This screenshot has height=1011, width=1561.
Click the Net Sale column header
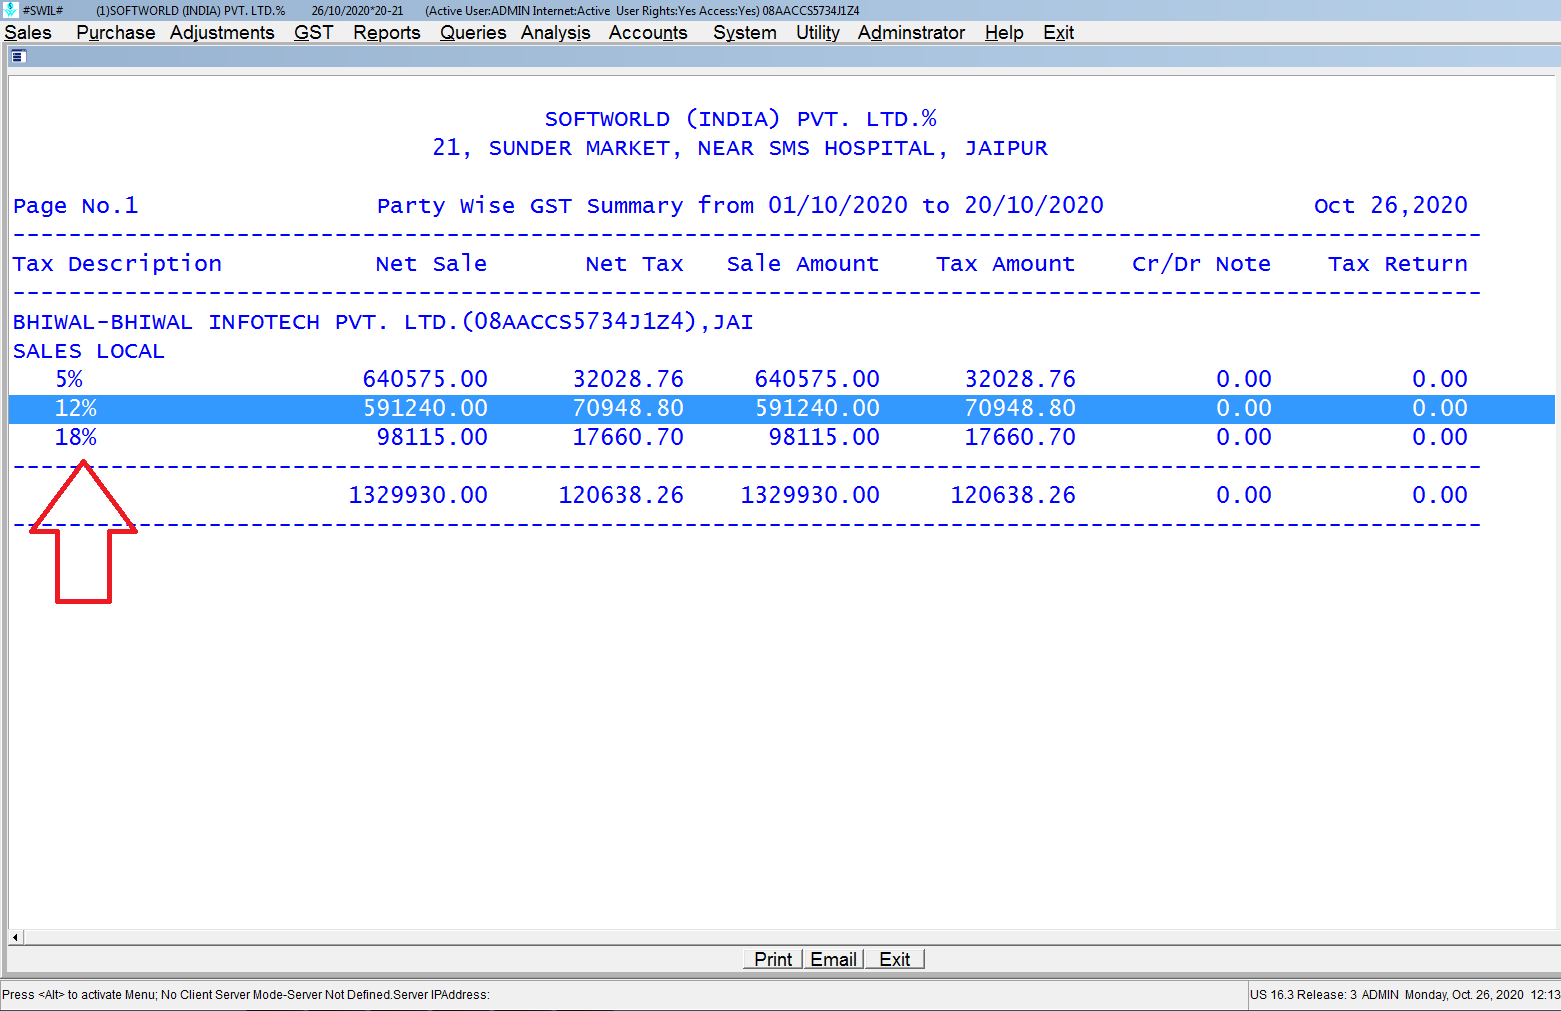click(x=431, y=264)
